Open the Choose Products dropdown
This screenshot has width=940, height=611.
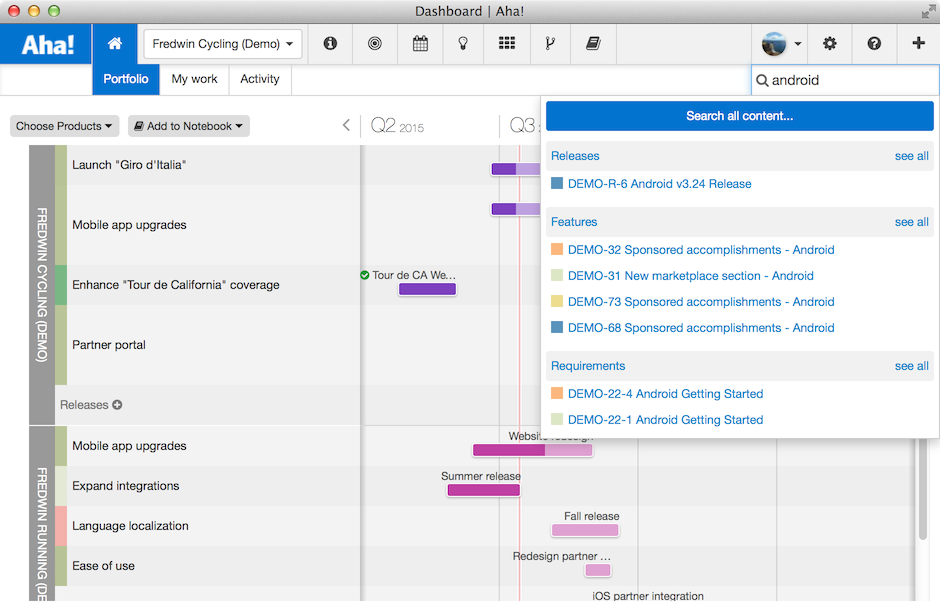64,126
